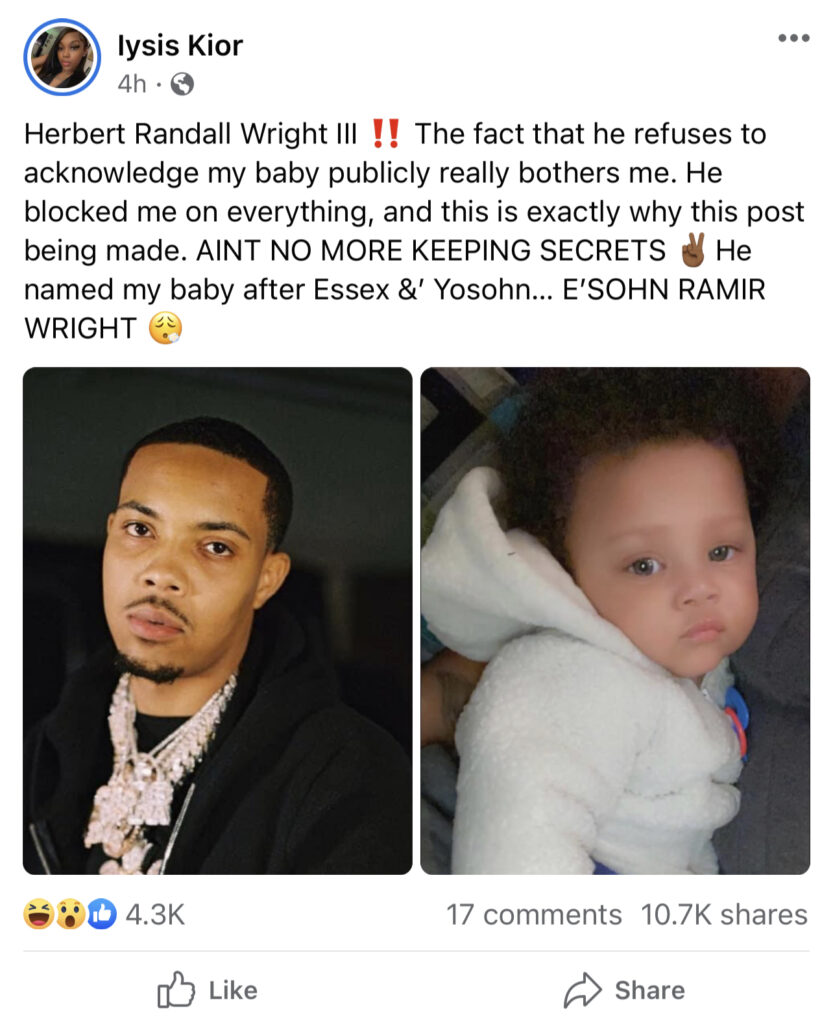Image resolution: width=833 pixels, height=1024 pixels.
Task: Click the share arrow icon
Action: point(582,990)
